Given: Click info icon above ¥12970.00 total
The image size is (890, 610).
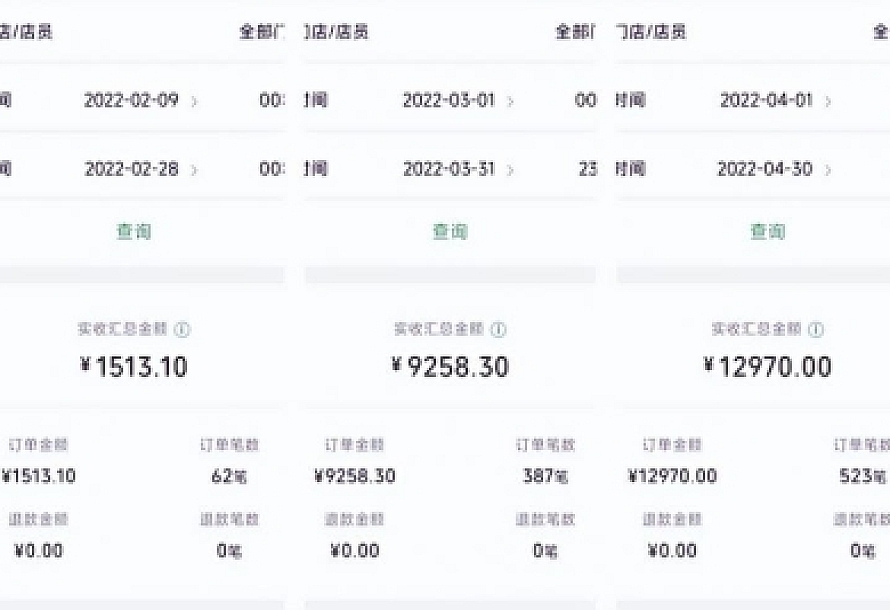Looking at the screenshot, I should coord(816,329).
